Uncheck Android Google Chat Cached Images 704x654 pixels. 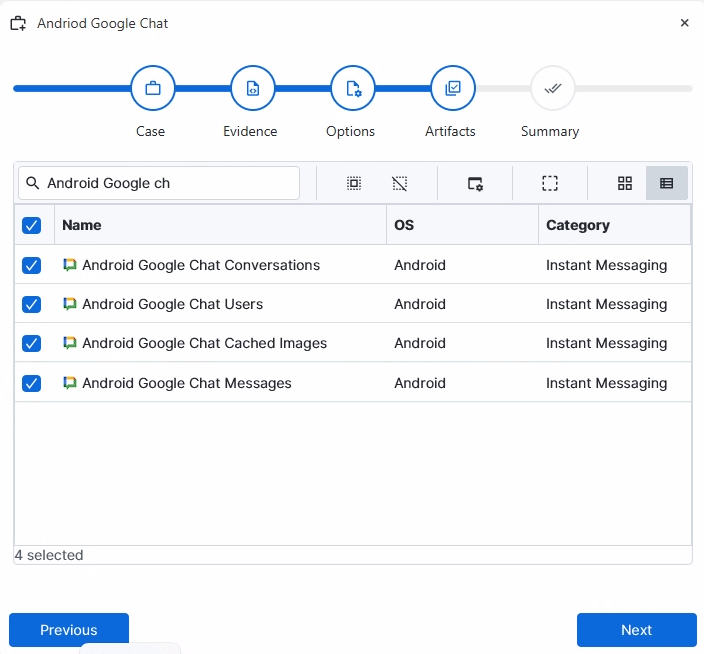point(32,343)
